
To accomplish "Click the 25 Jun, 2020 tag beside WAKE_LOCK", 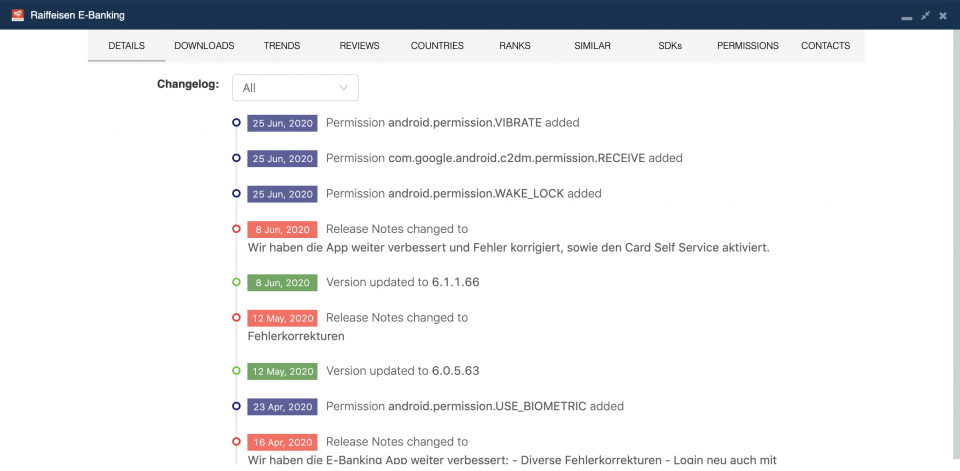I will (x=282, y=194).
